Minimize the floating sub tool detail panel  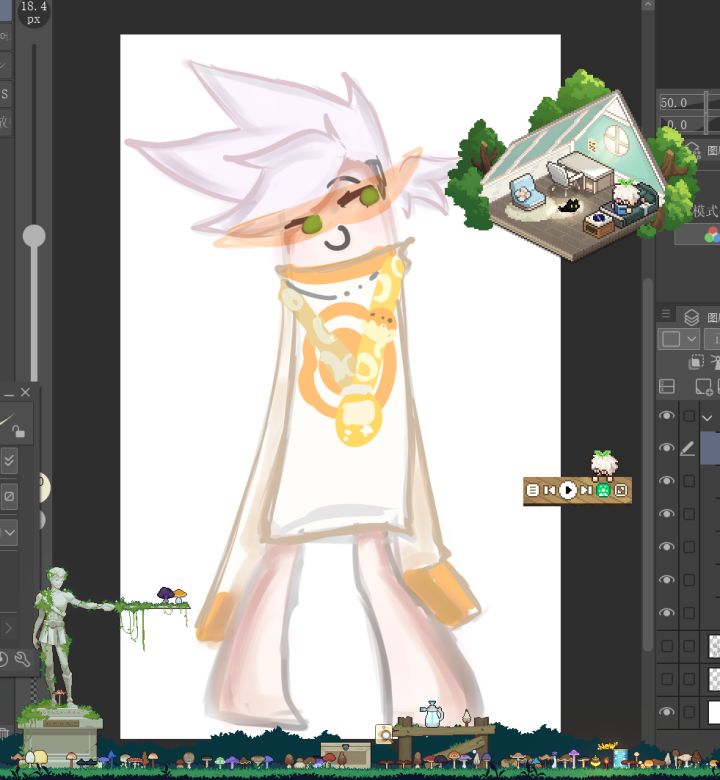(8, 395)
